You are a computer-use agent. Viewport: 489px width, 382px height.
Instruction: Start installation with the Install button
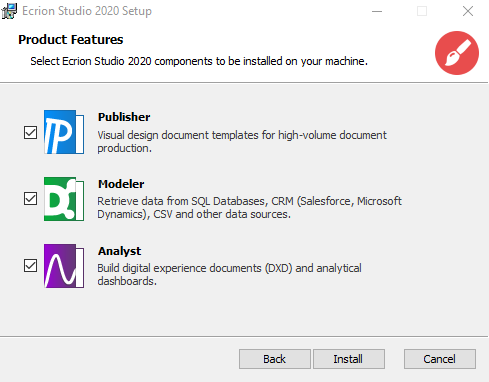pyautogui.click(x=349, y=359)
